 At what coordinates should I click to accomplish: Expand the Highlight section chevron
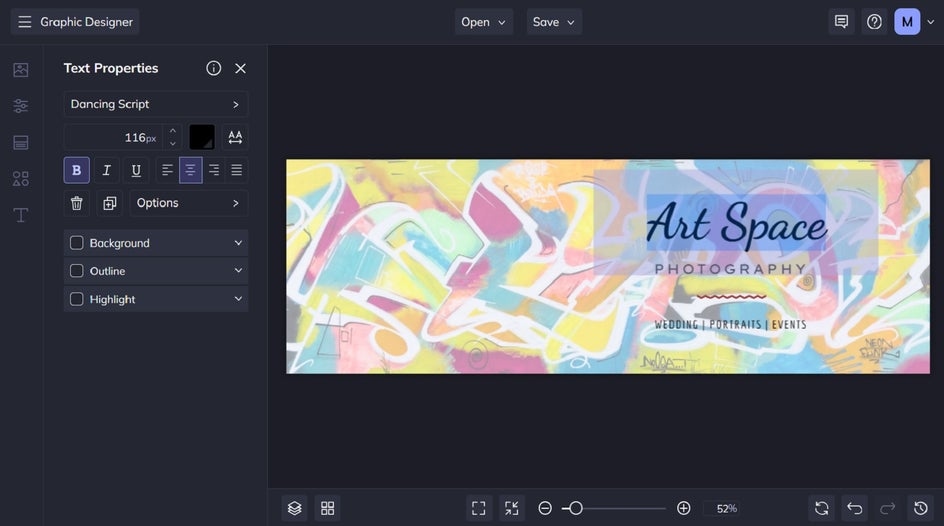[x=238, y=299]
